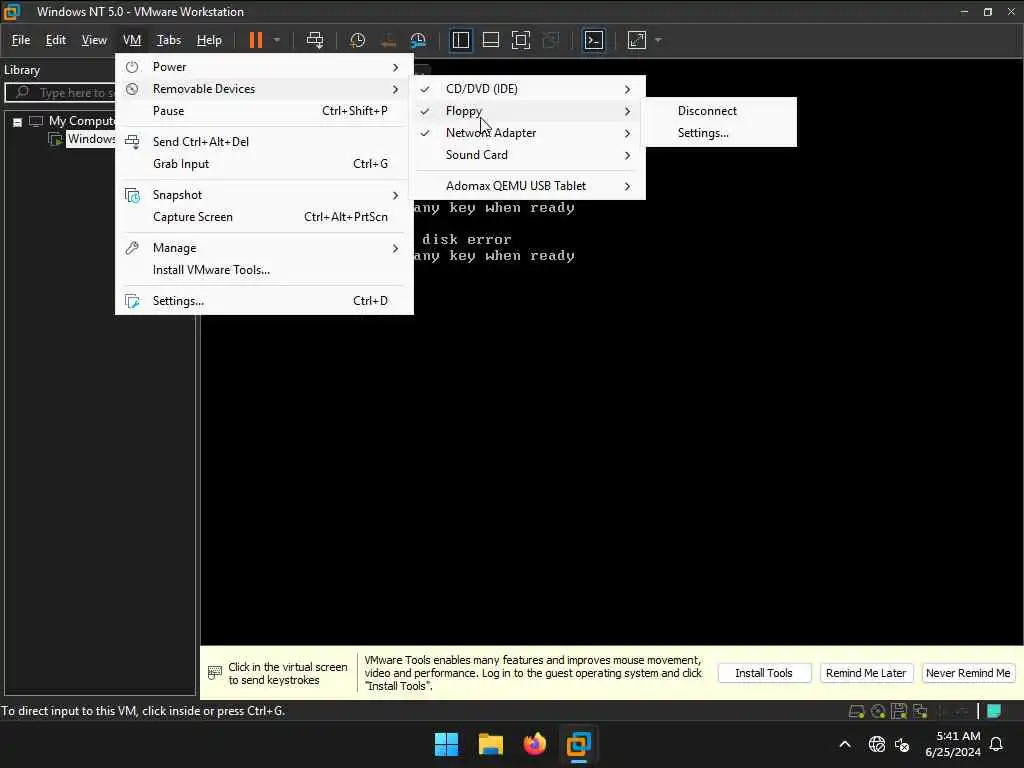Click the Power icon in VM menu
The height and width of the screenshot is (768, 1024).
[x=132, y=67]
